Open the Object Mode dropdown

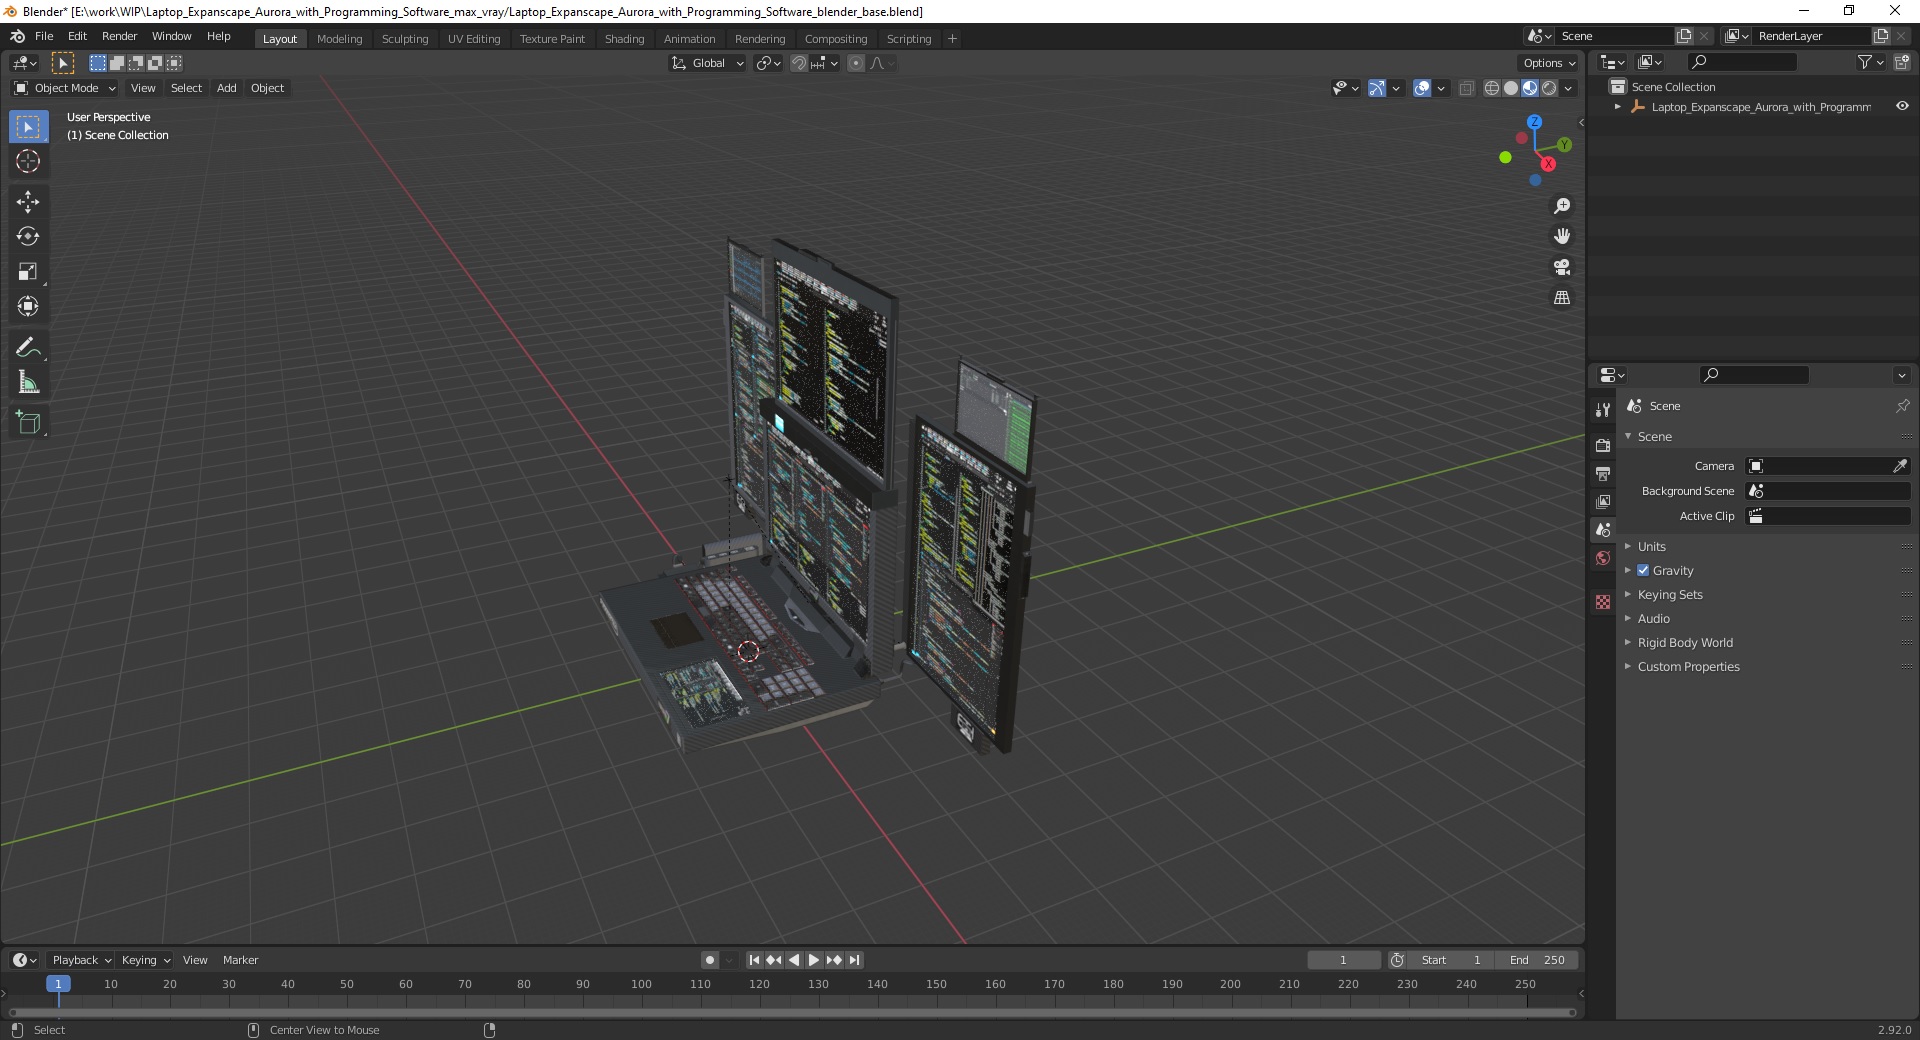click(x=64, y=88)
